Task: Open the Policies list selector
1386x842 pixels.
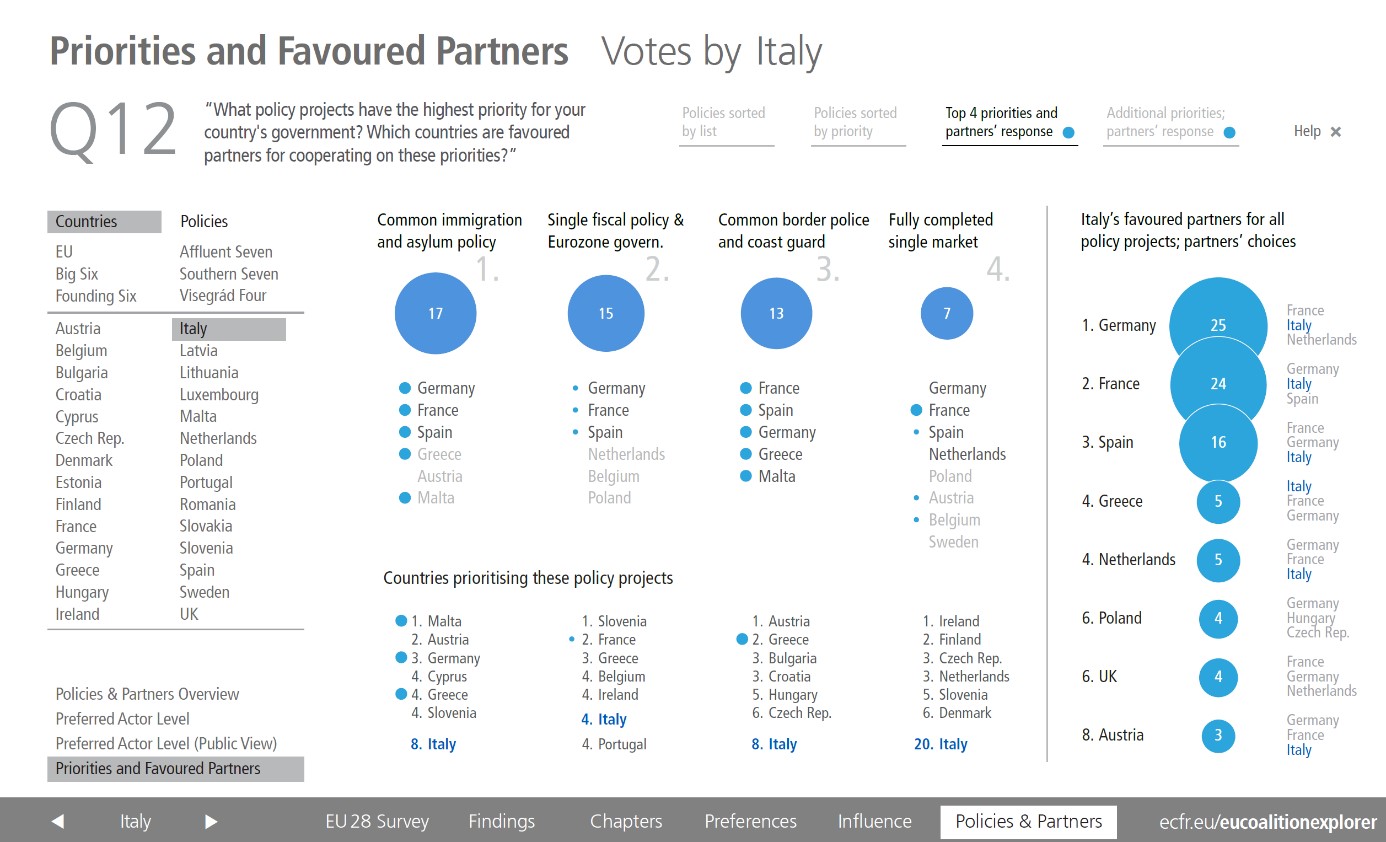Action: (x=204, y=221)
